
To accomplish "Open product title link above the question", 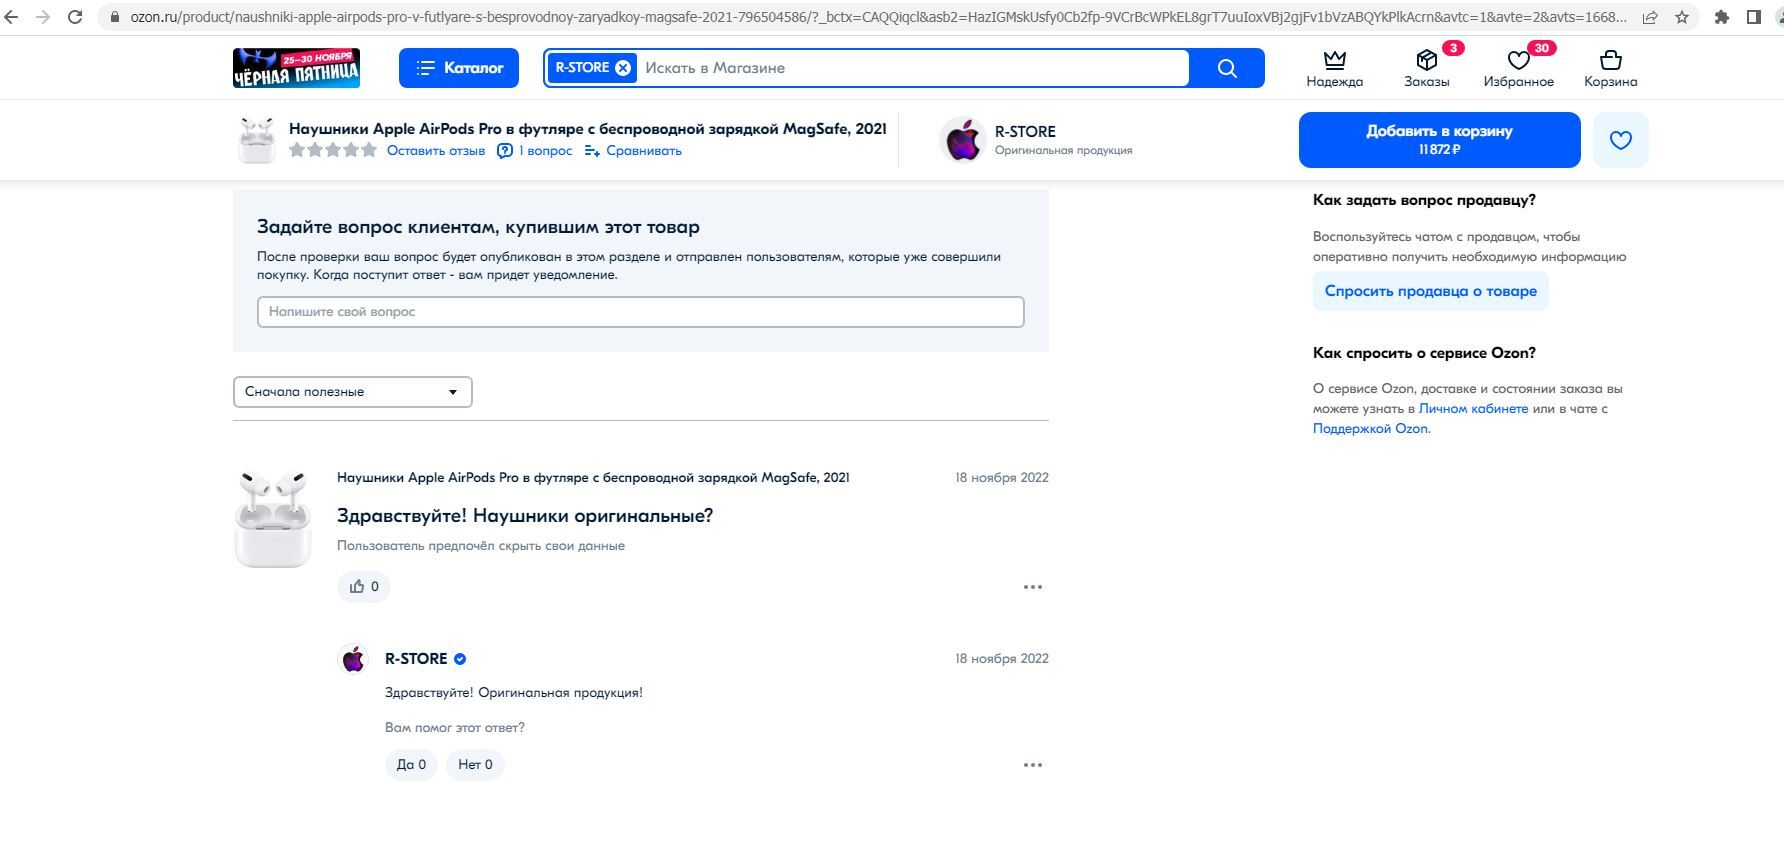I will [593, 478].
